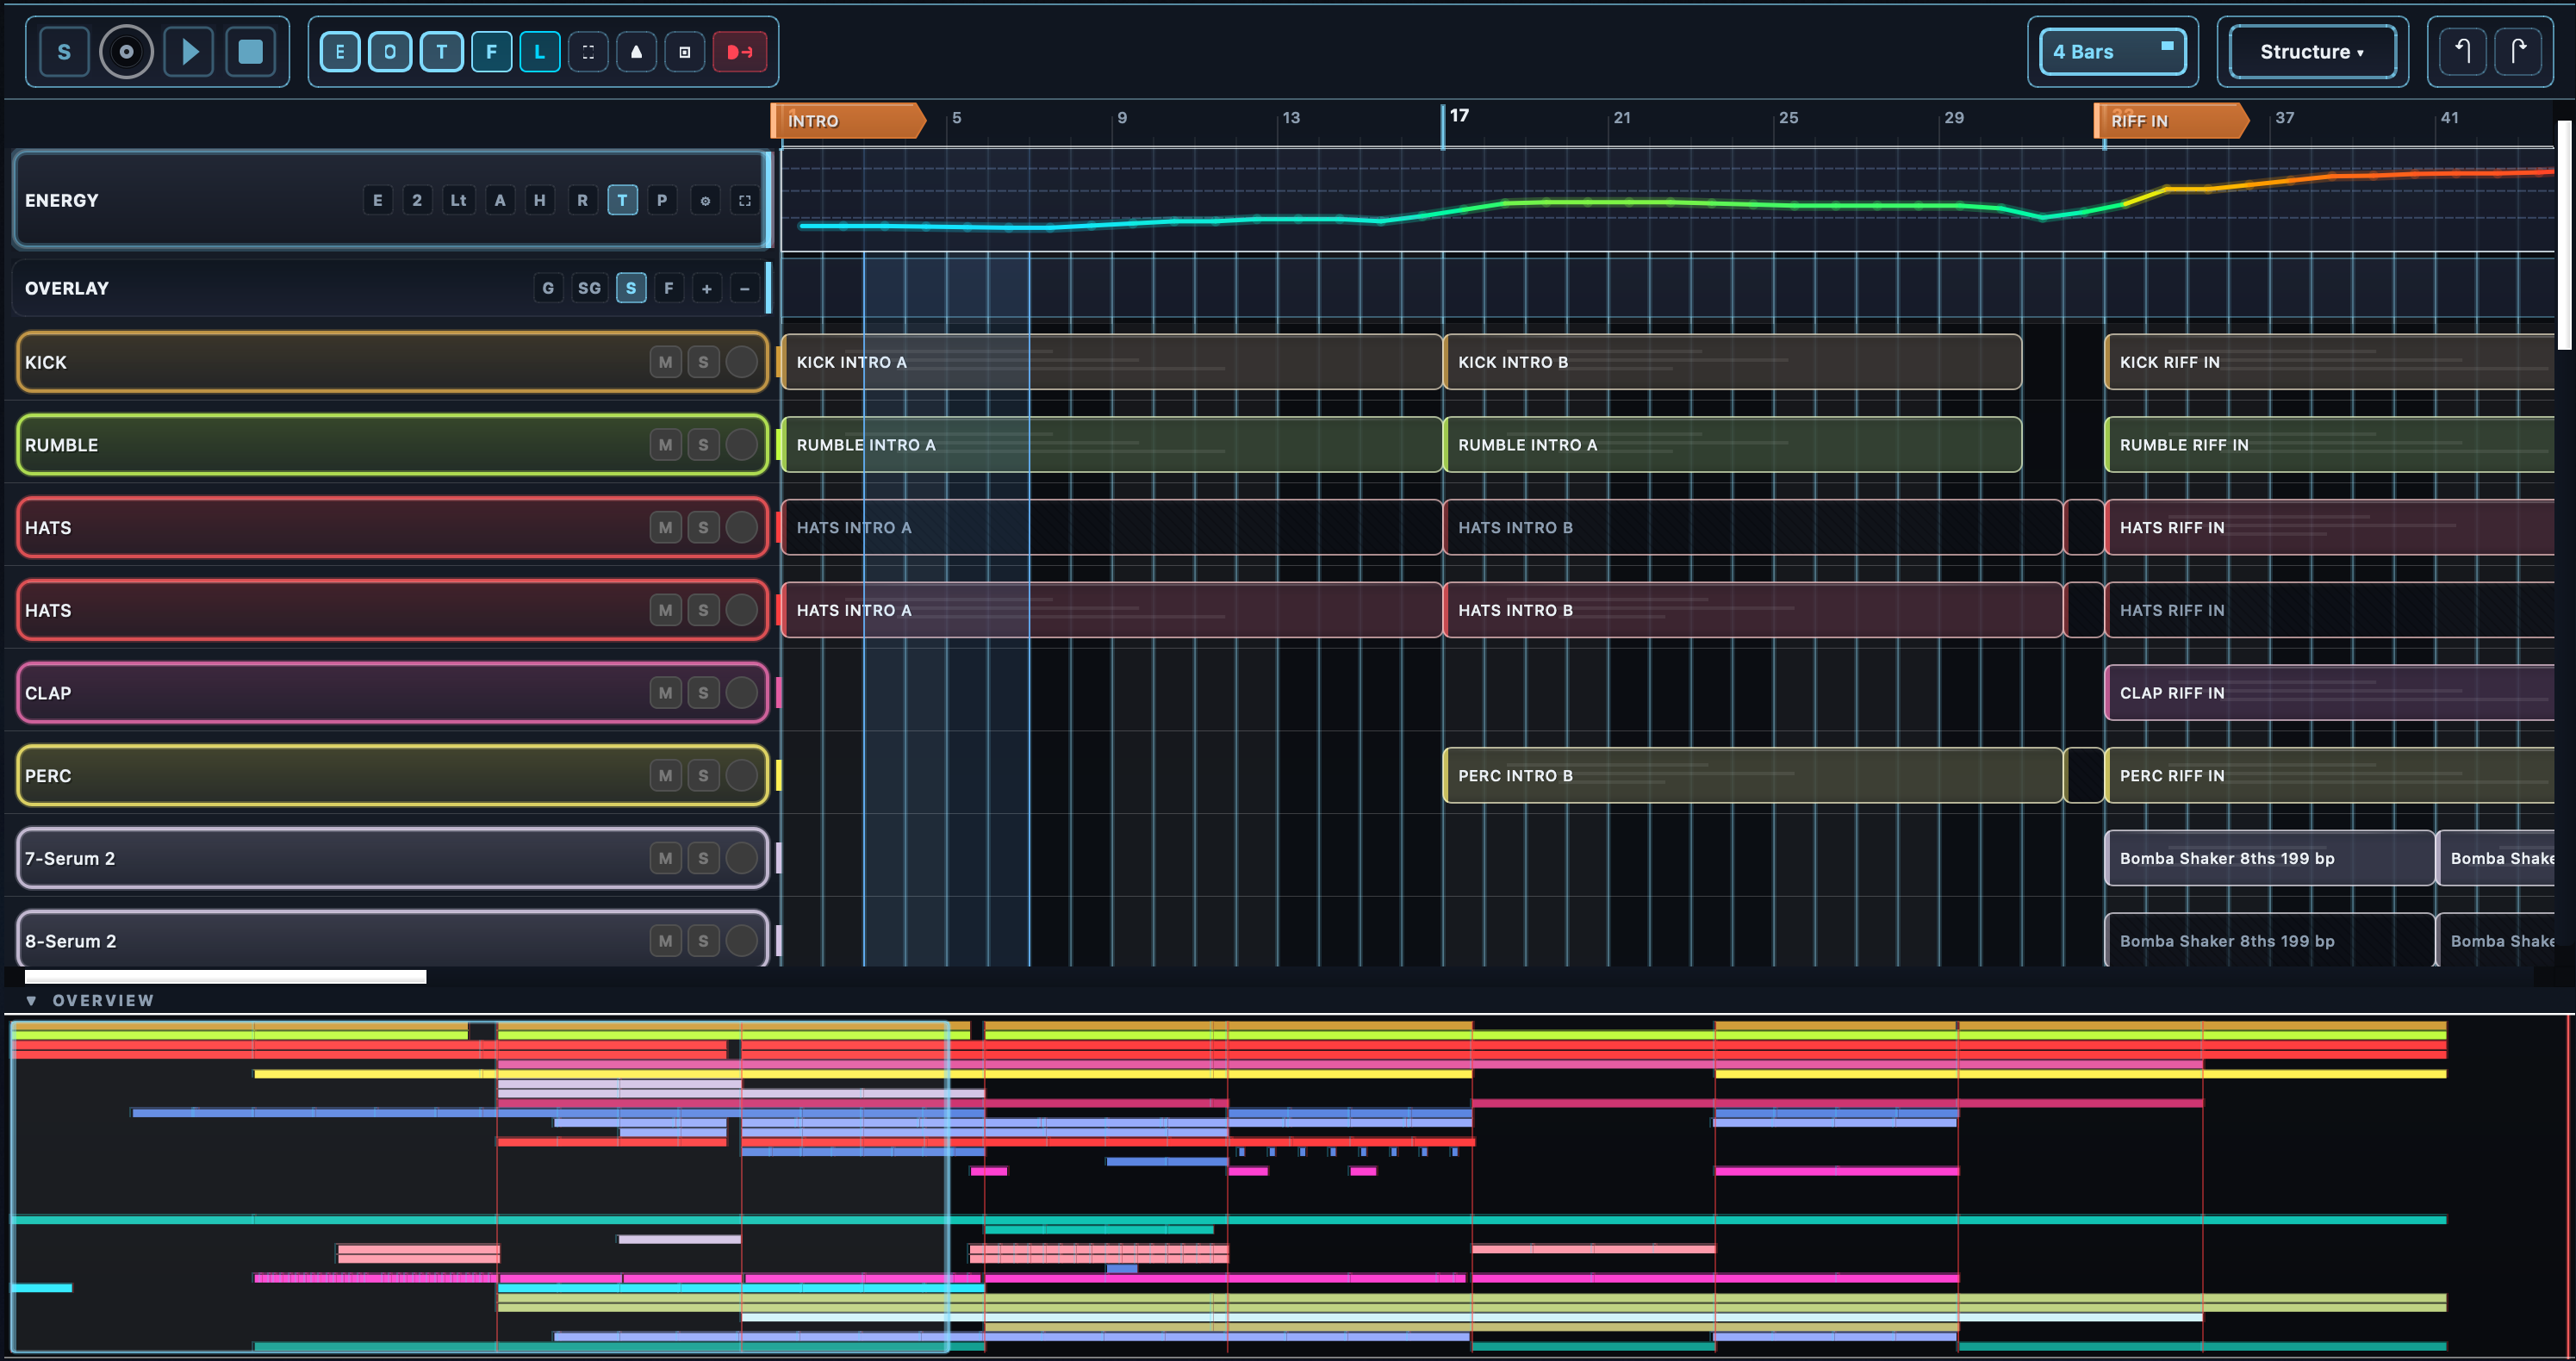Click the RIFF IN section marker

(2171, 121)
